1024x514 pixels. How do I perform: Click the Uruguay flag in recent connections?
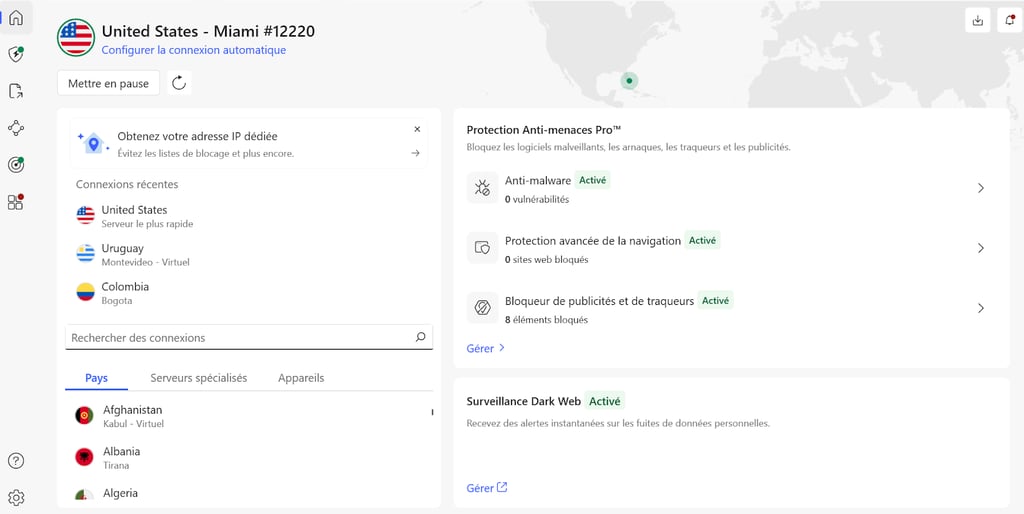[x=86, y=253]
